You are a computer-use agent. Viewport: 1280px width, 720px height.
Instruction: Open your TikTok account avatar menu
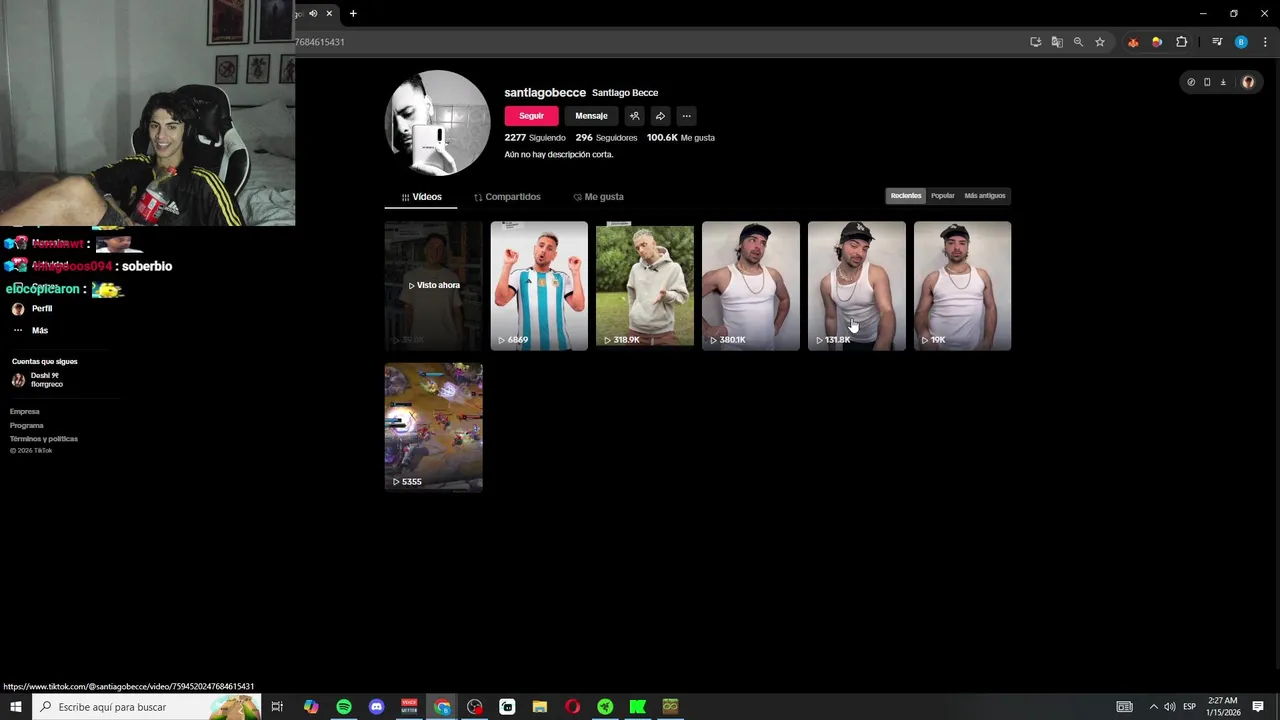pyautogui.click(x=1248, y=82)
